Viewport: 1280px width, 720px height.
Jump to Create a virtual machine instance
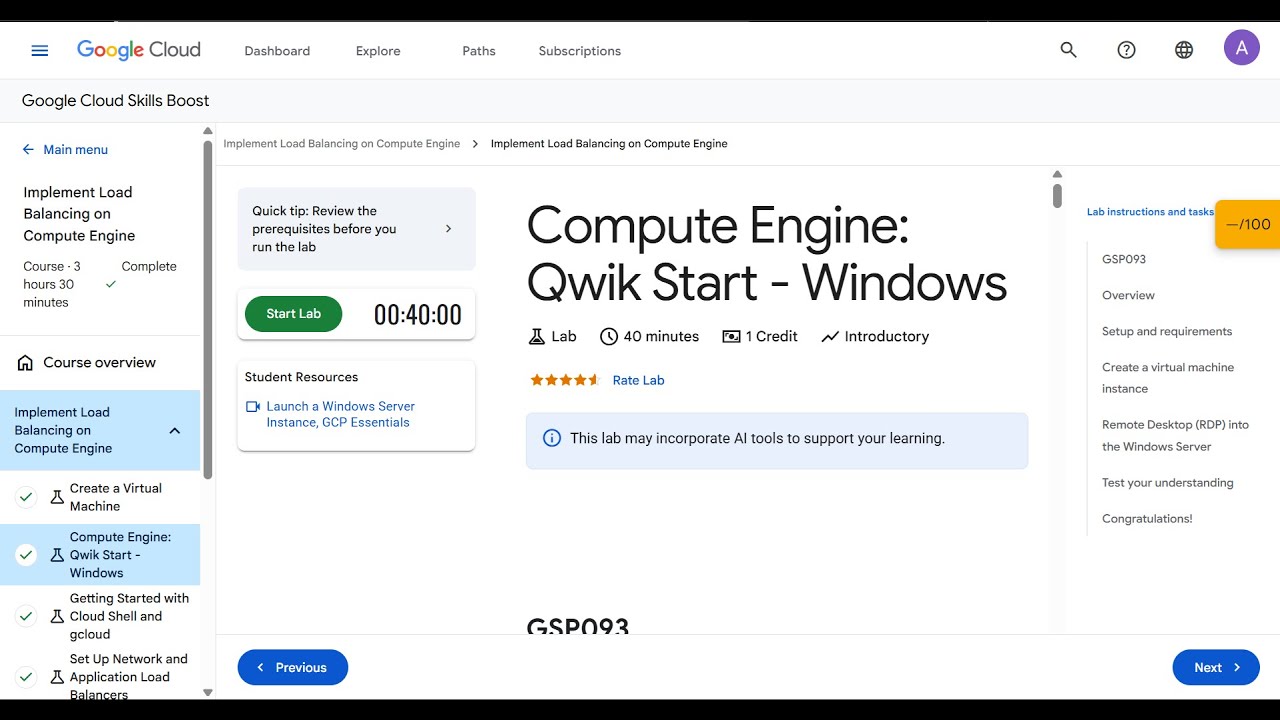tap(1168, 378)
